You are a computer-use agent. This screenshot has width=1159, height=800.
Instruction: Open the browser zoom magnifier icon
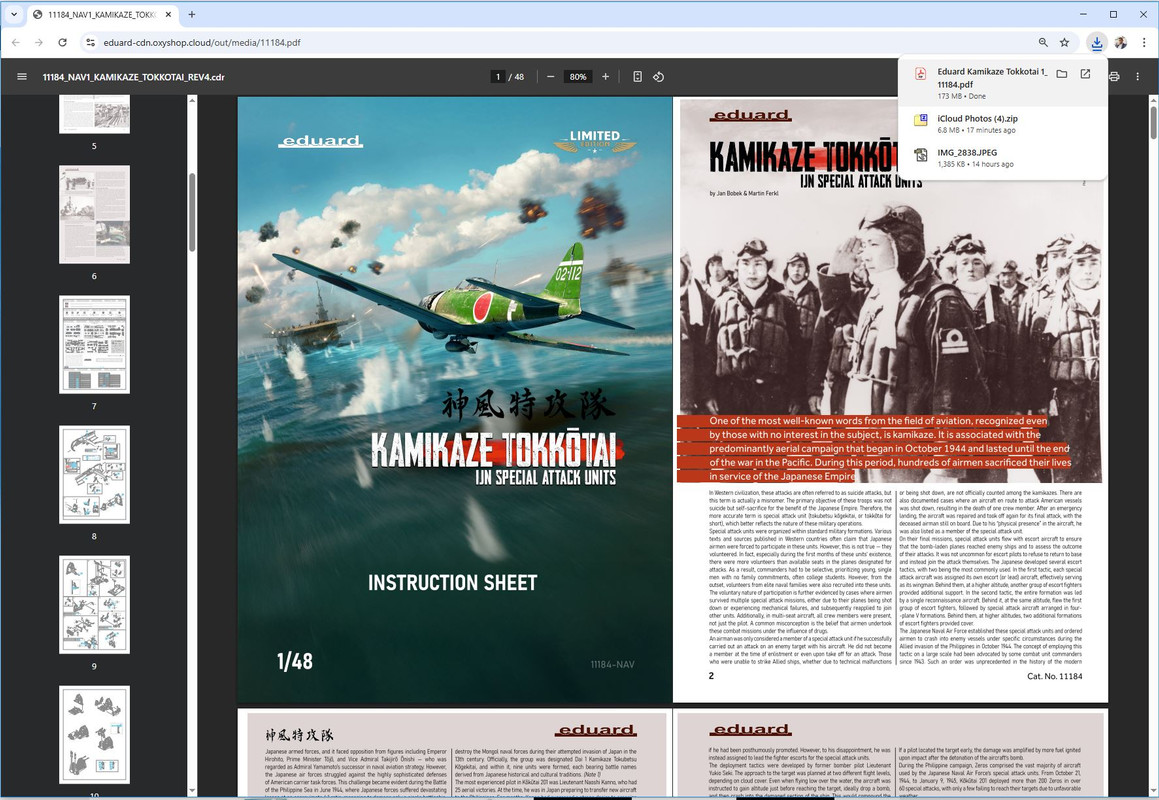click(x=1043, y=42)
